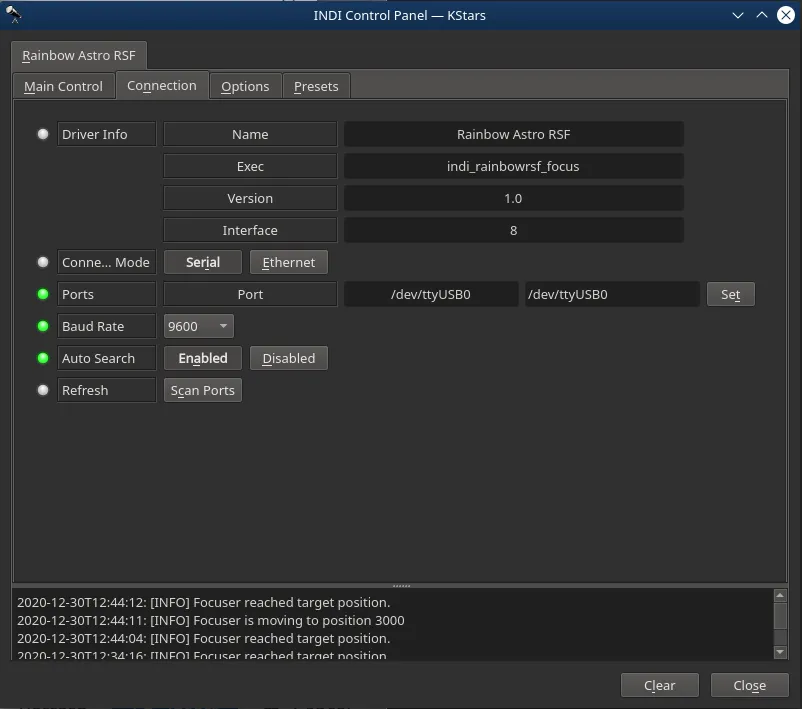Clear the log messages
Image resolution: width=802 pixels, height=709 pixels.
point(659,685)
